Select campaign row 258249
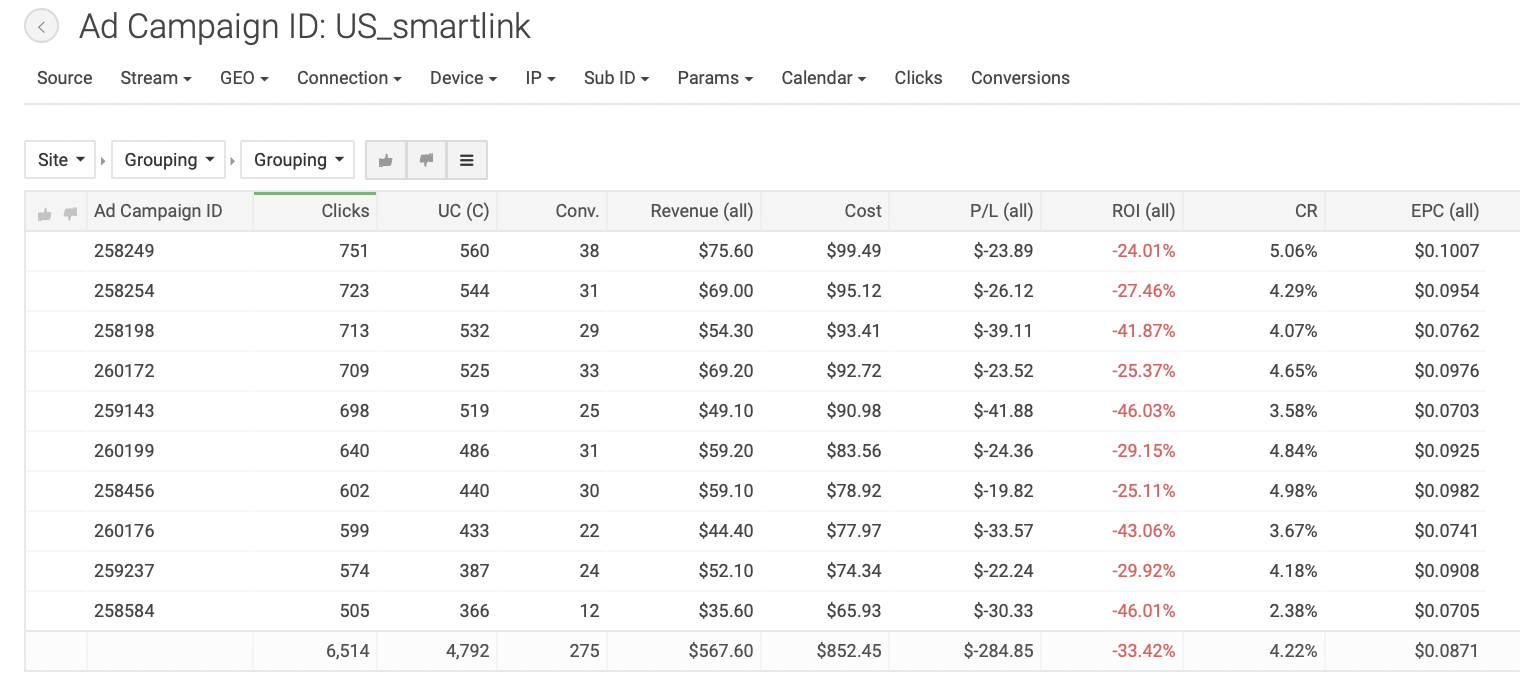 click(x=124, y=251)
